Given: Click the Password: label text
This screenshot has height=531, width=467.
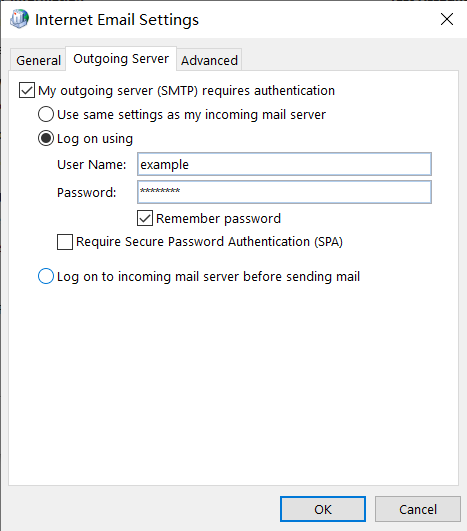Looking at the screenshot, I should (86, 192).
